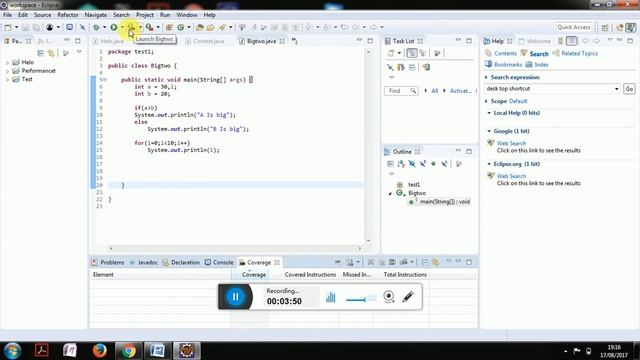Open the Navigate menu

point(96,15)
